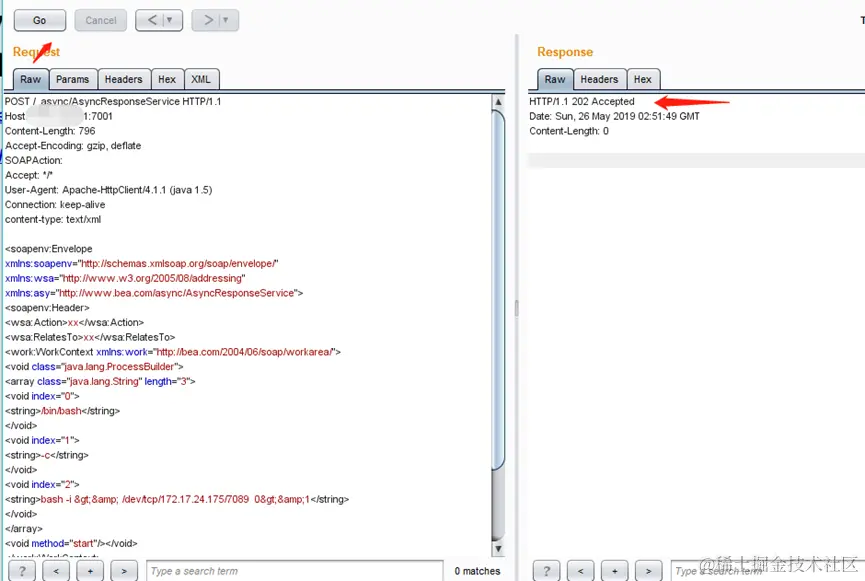Click the Connection: keep-alive line
This screenshot has height=581, width=865.
[x=55, y=205]
